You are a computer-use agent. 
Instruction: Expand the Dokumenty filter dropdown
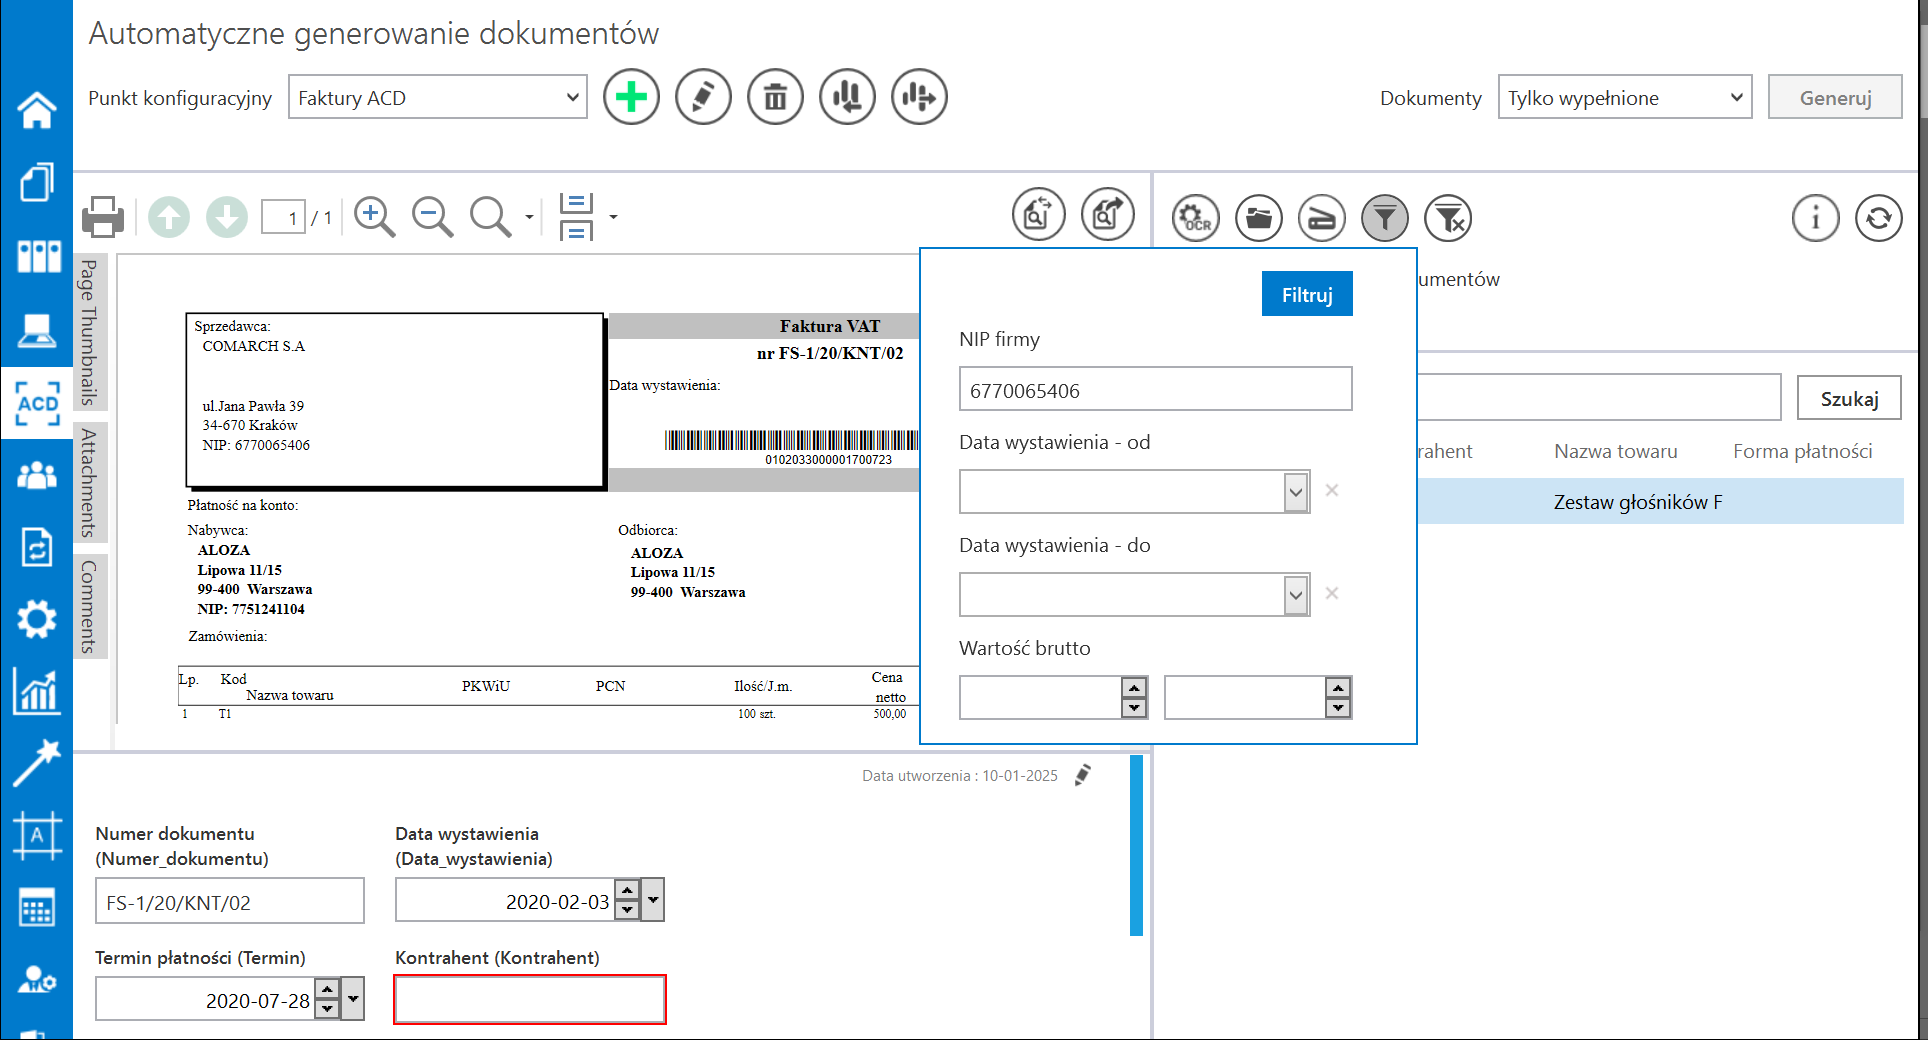[x=1623, y=98]
